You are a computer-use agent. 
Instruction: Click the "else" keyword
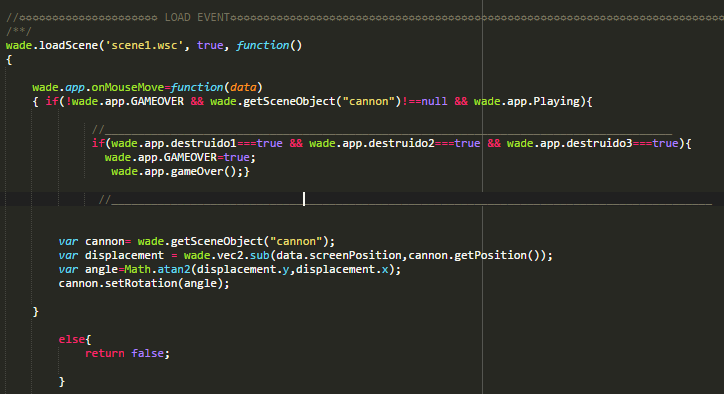72,339
